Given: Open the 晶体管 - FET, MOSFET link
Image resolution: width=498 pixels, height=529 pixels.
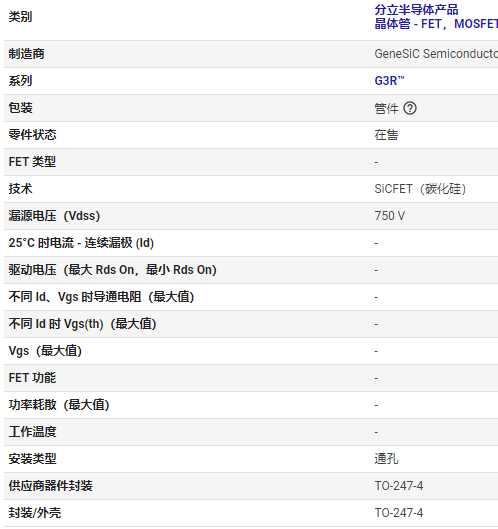Looking at the screenshot, I should (436, 24).
